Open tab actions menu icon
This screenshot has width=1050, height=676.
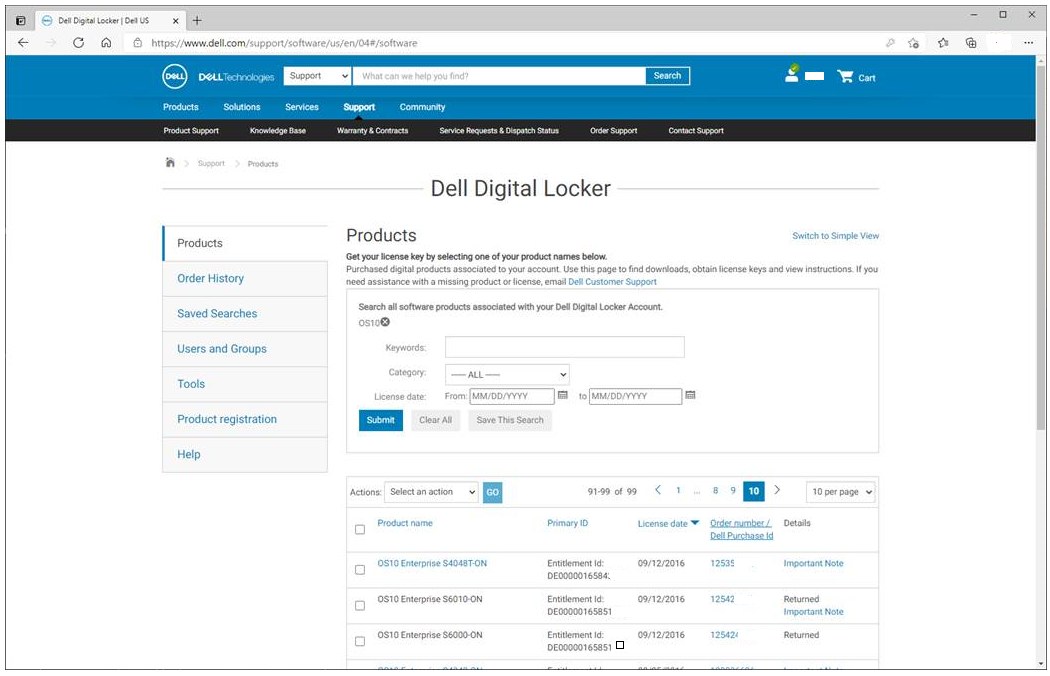coord(21,21)
